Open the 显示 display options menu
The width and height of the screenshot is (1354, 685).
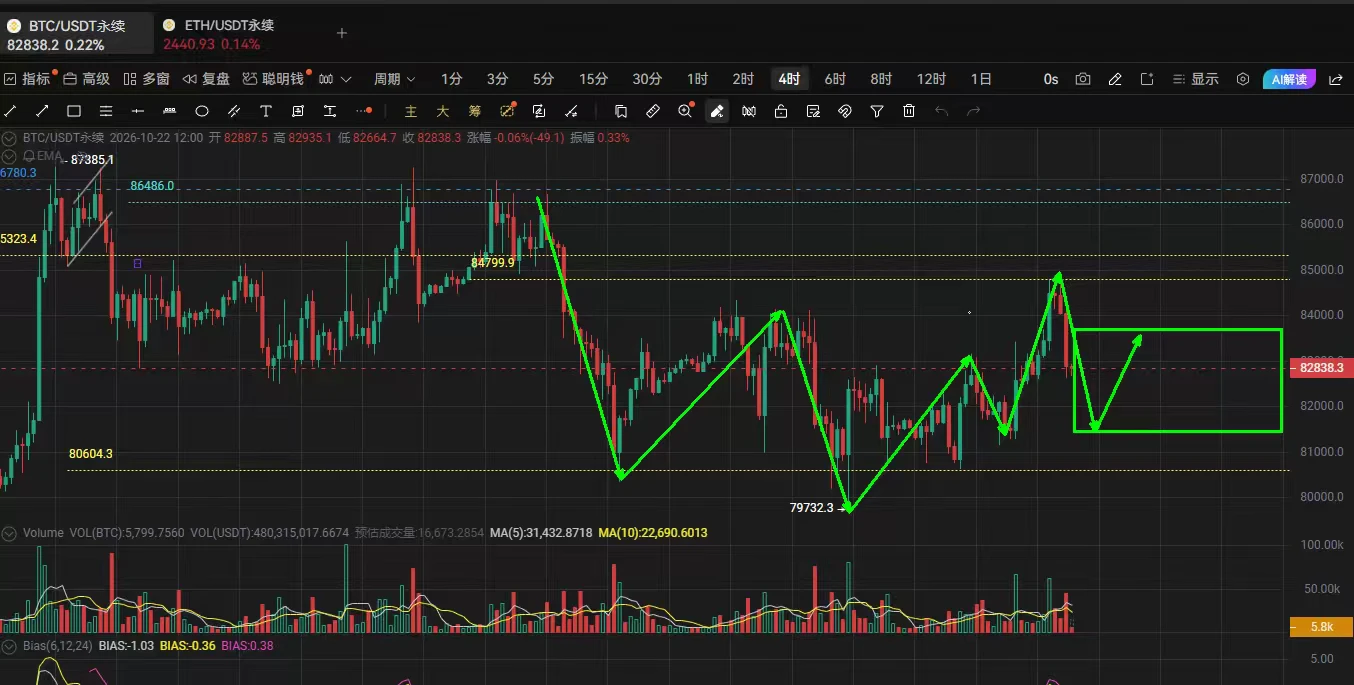(1197, 79)
